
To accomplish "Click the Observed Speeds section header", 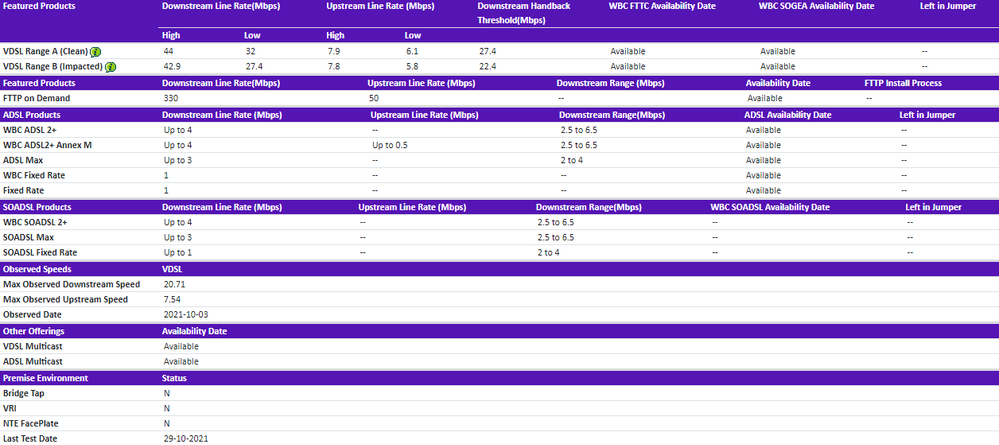I will 37,269.
